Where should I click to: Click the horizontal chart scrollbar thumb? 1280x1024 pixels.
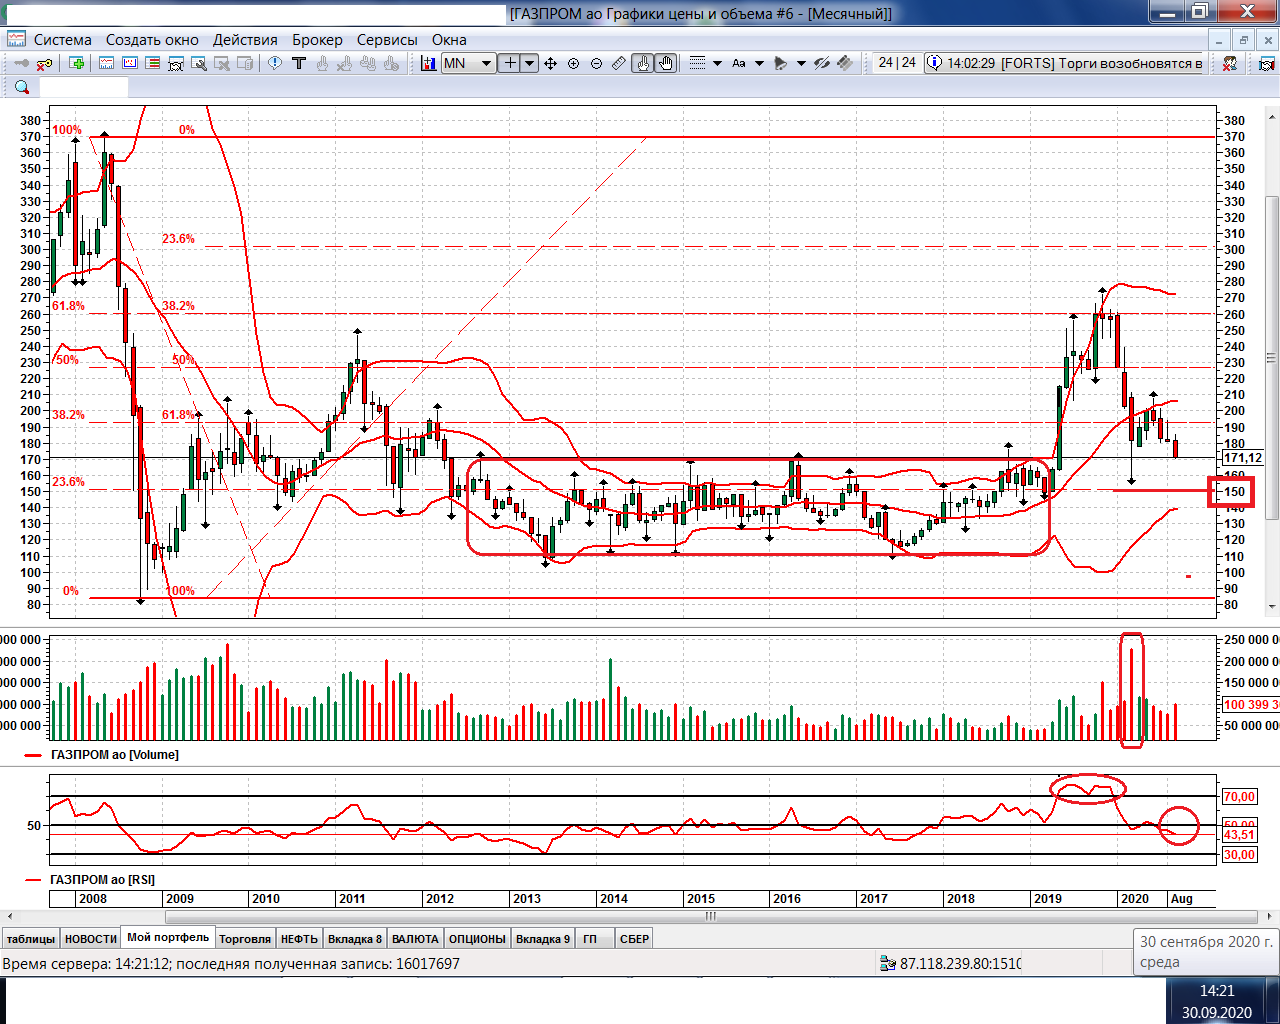710,916
